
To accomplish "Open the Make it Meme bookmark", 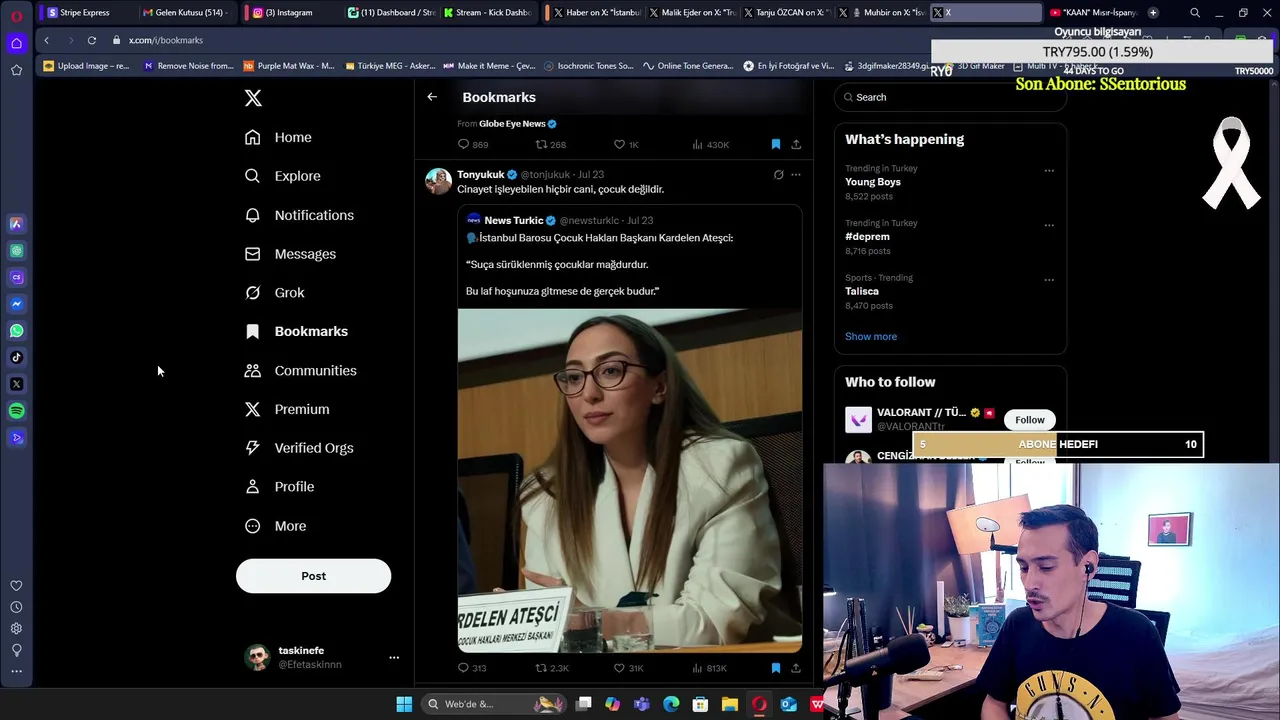I will coord(488,66).
